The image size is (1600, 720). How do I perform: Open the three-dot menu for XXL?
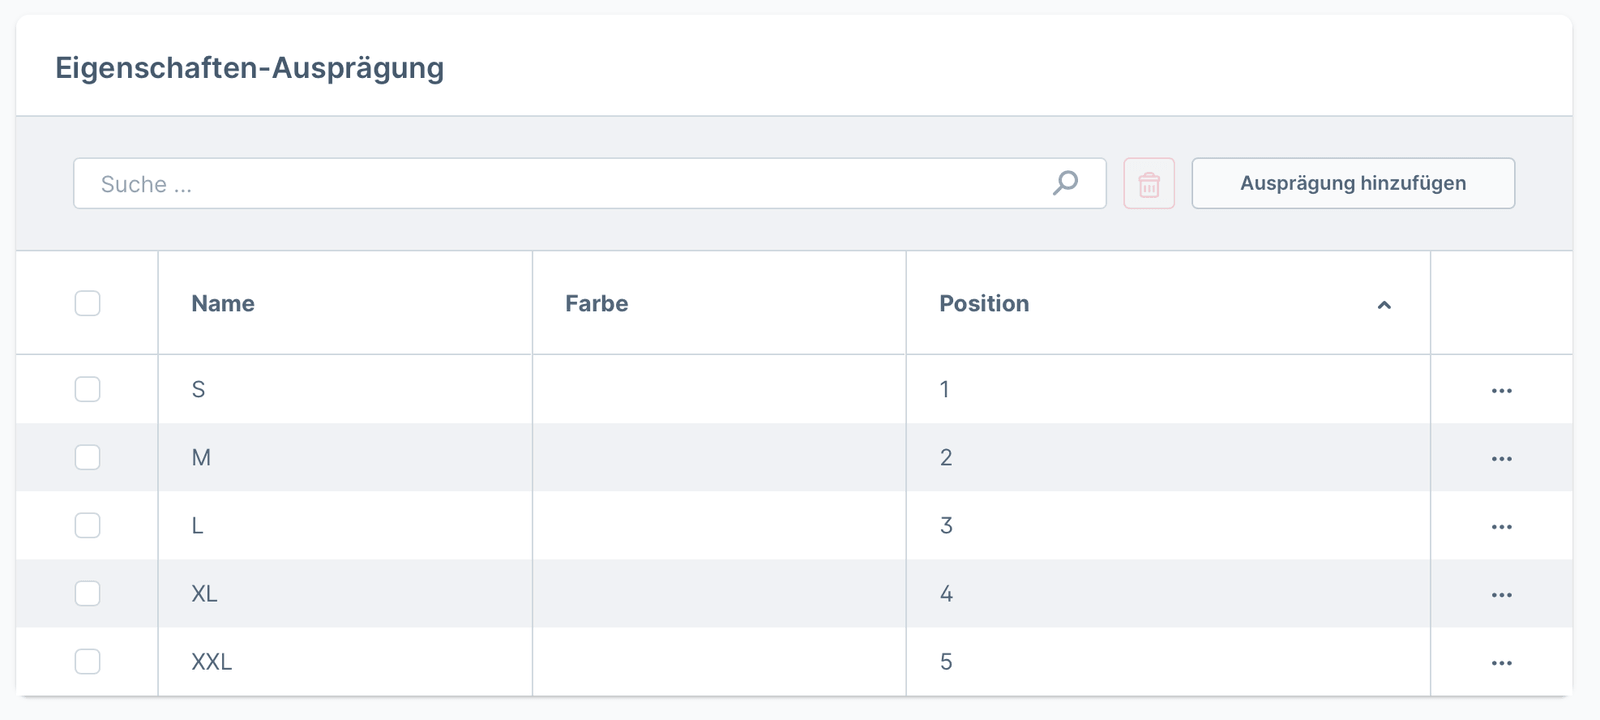click(1501, 662)
